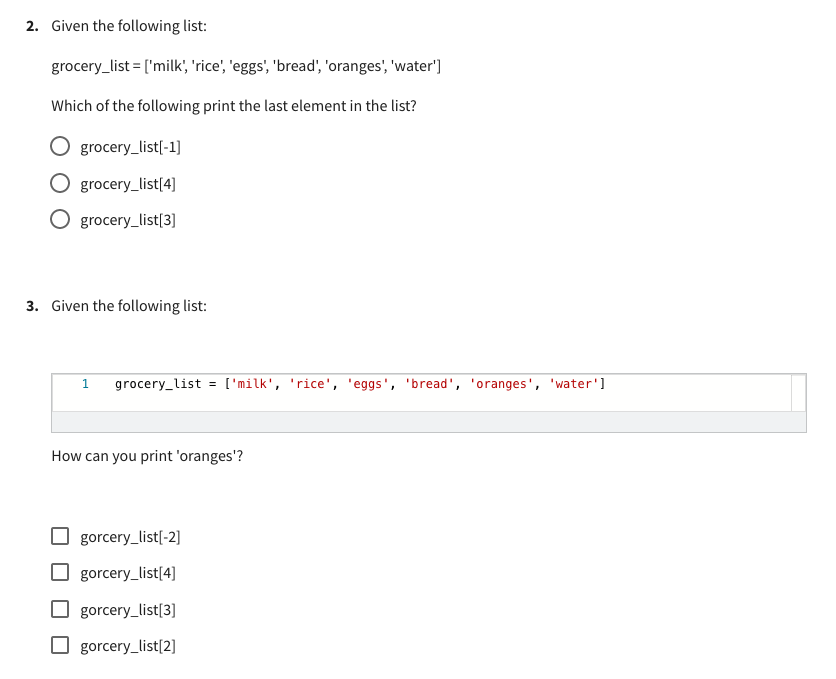Click the 'milk' string inside the code block

point(249,384)
